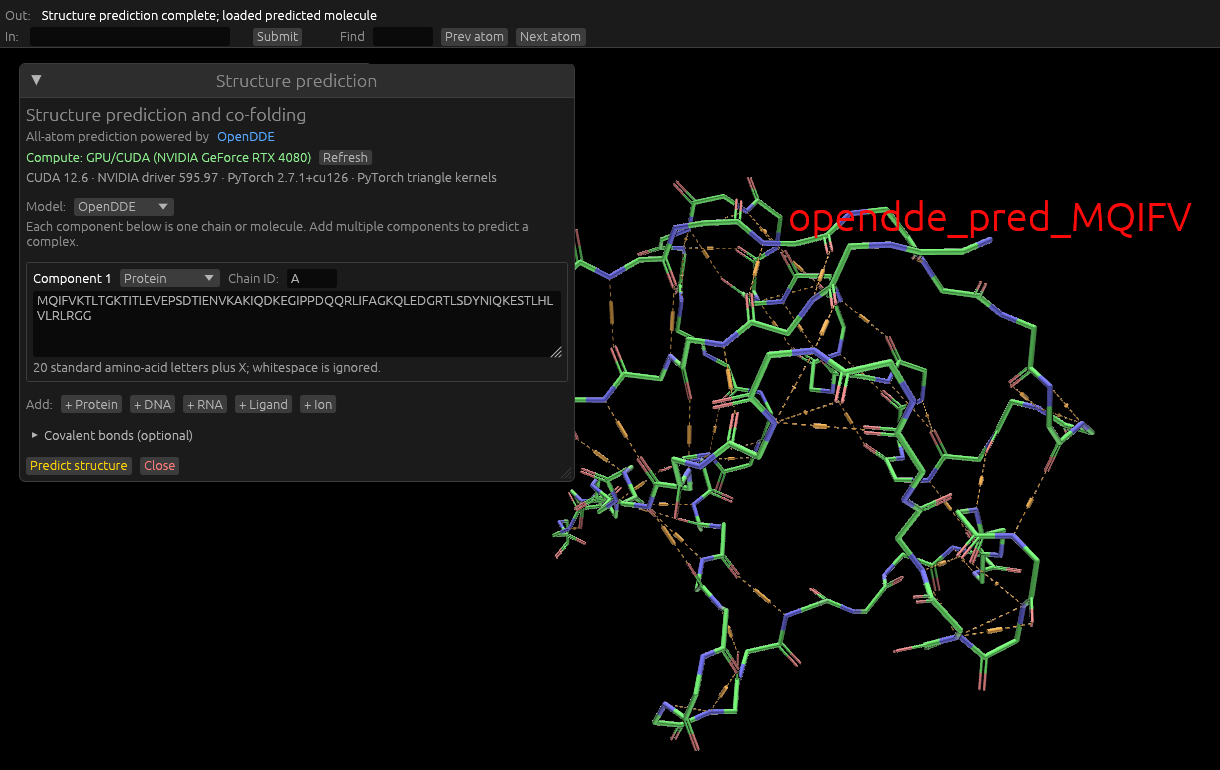1220x770 pixels.
Task: Click the CUDA 12.6 driver info line
Action: [x=261, y=178]
